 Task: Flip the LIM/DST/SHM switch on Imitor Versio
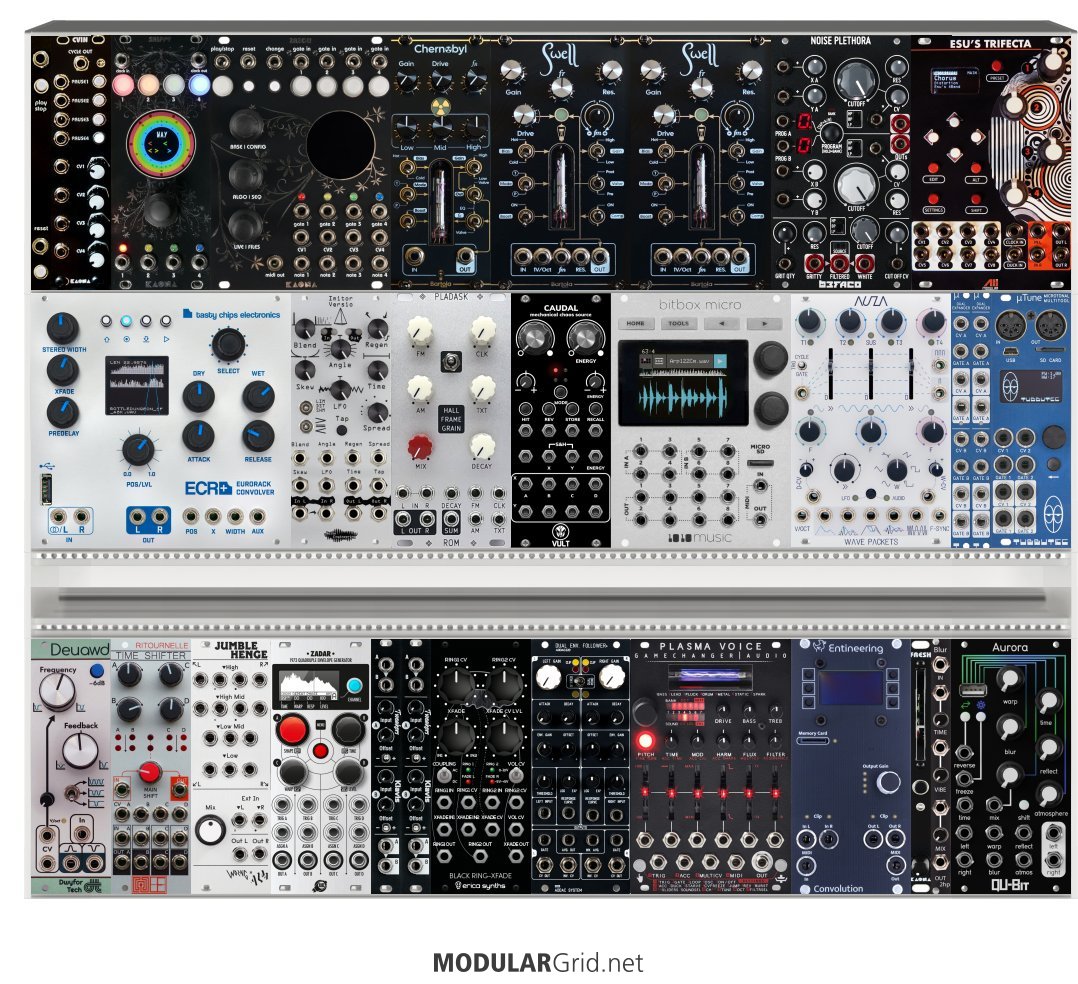click(x=305, y=407)
